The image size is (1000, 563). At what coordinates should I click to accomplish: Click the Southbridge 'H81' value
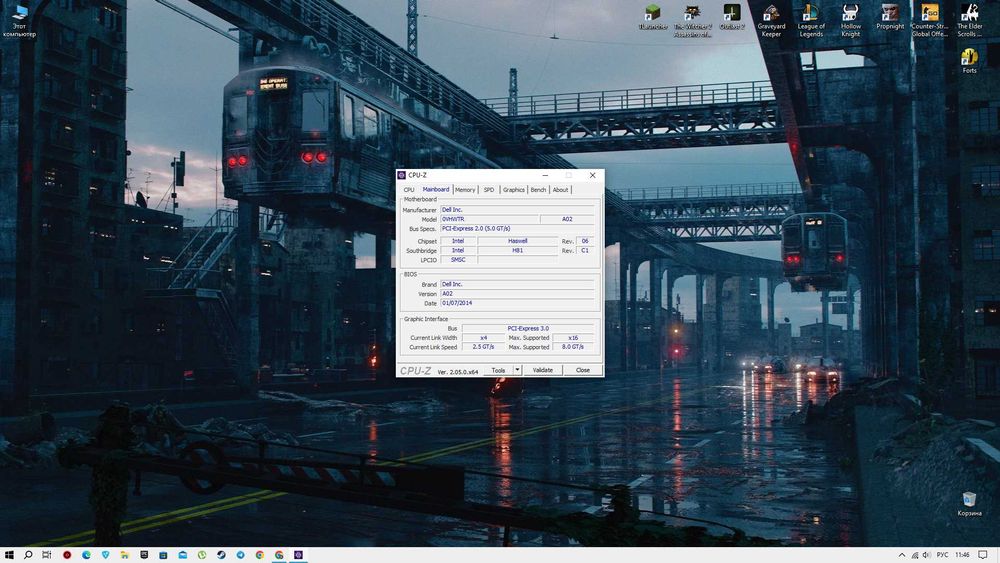click(517, 251)
